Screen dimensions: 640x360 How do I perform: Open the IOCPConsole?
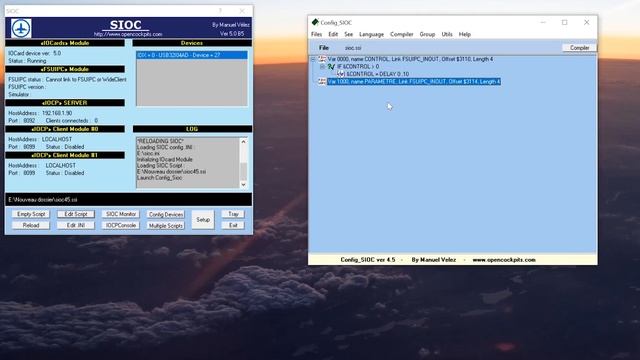(x=121, y=225)
